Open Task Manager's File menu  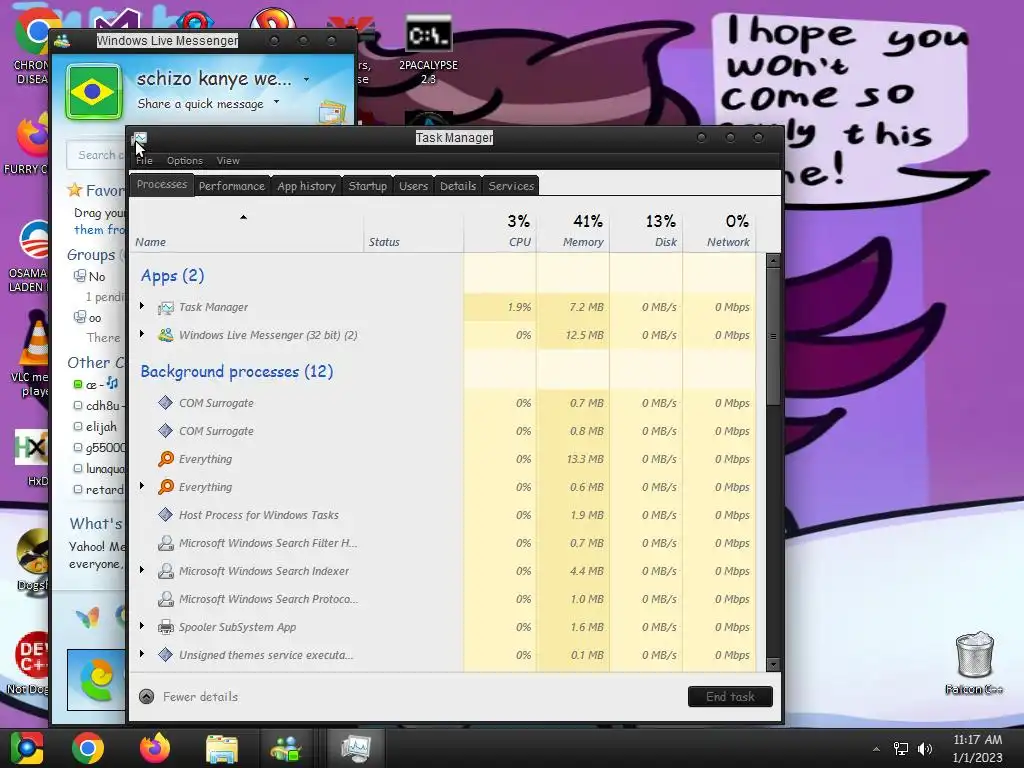[x=144, y=161]
